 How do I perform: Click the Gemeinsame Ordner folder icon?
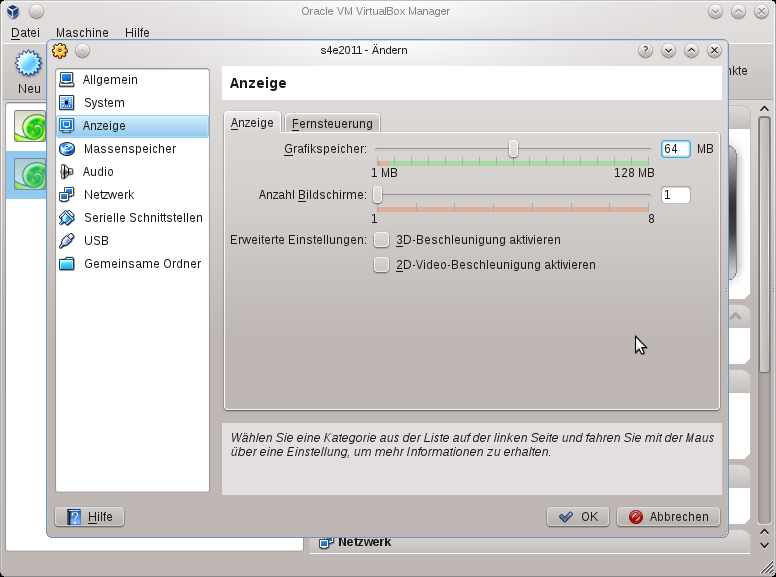(67, 264)
